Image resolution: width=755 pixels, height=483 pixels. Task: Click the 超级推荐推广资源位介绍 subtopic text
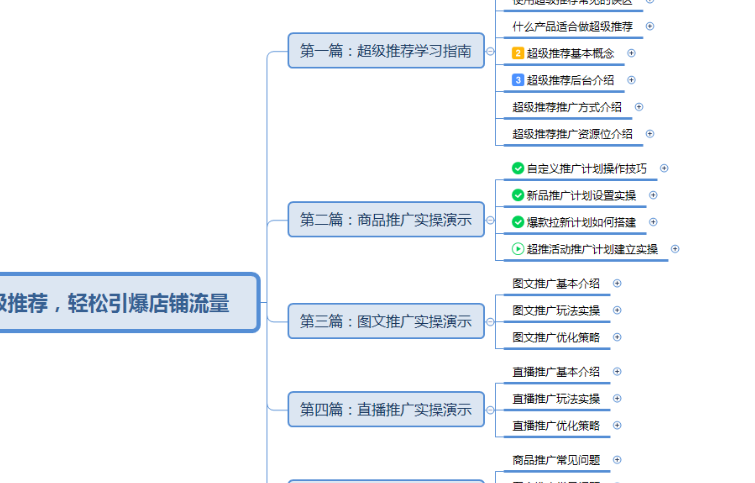[x=573, y=134]
